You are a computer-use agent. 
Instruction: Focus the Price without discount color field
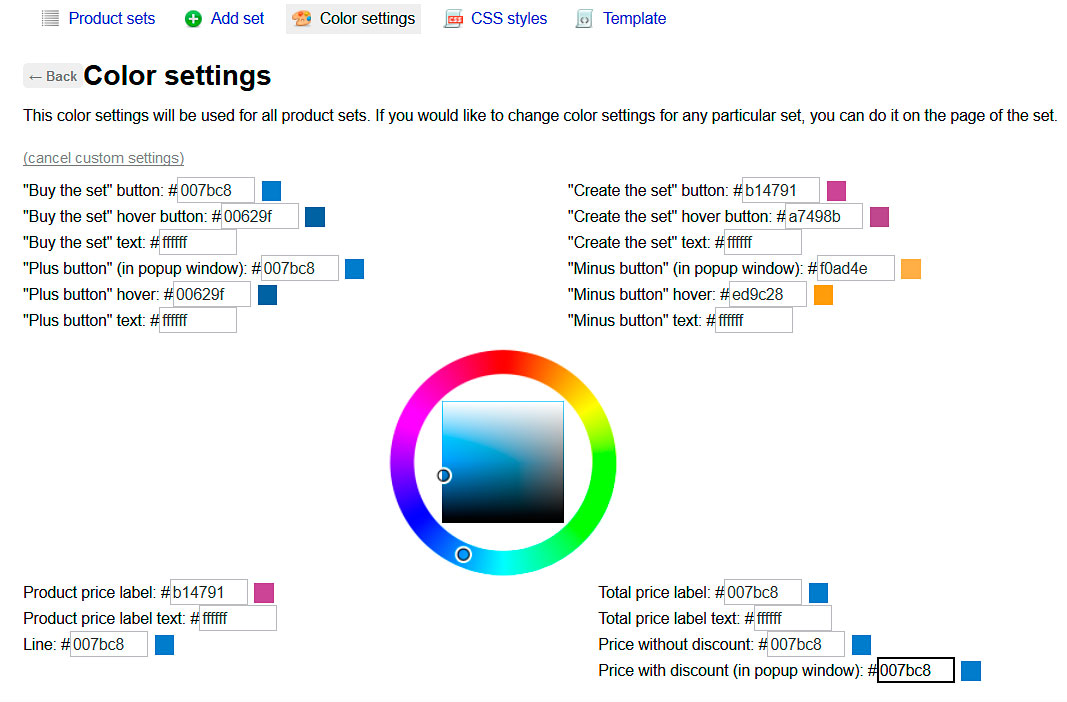pos(806,644)
